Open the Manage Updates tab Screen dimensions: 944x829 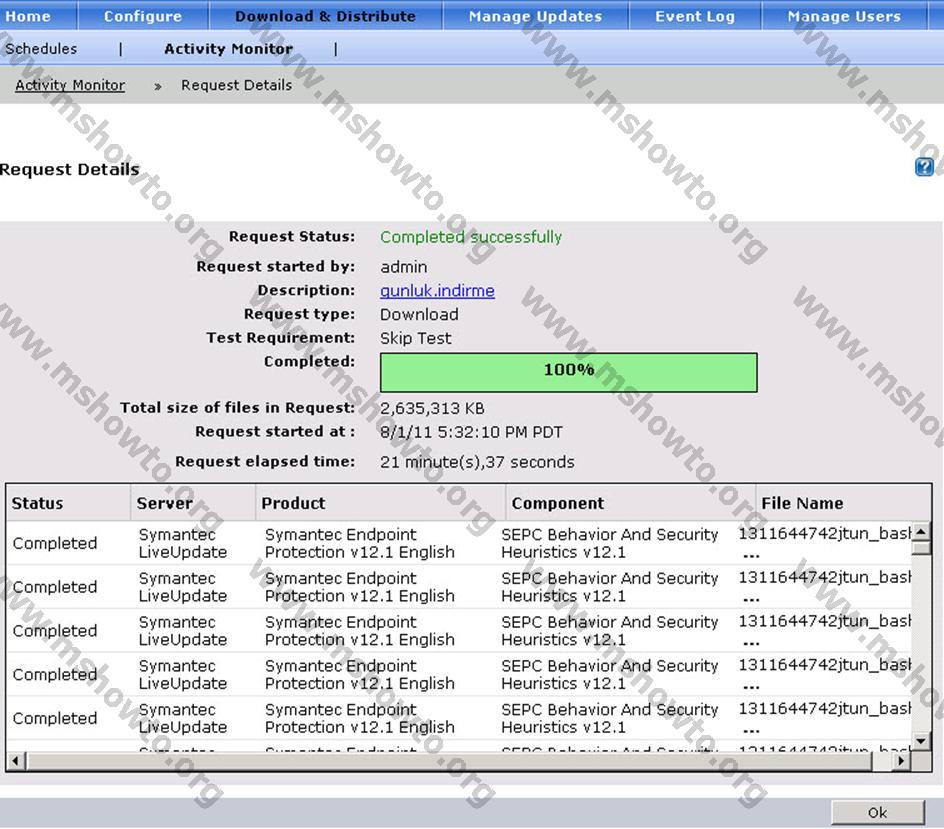pos(535,16)
